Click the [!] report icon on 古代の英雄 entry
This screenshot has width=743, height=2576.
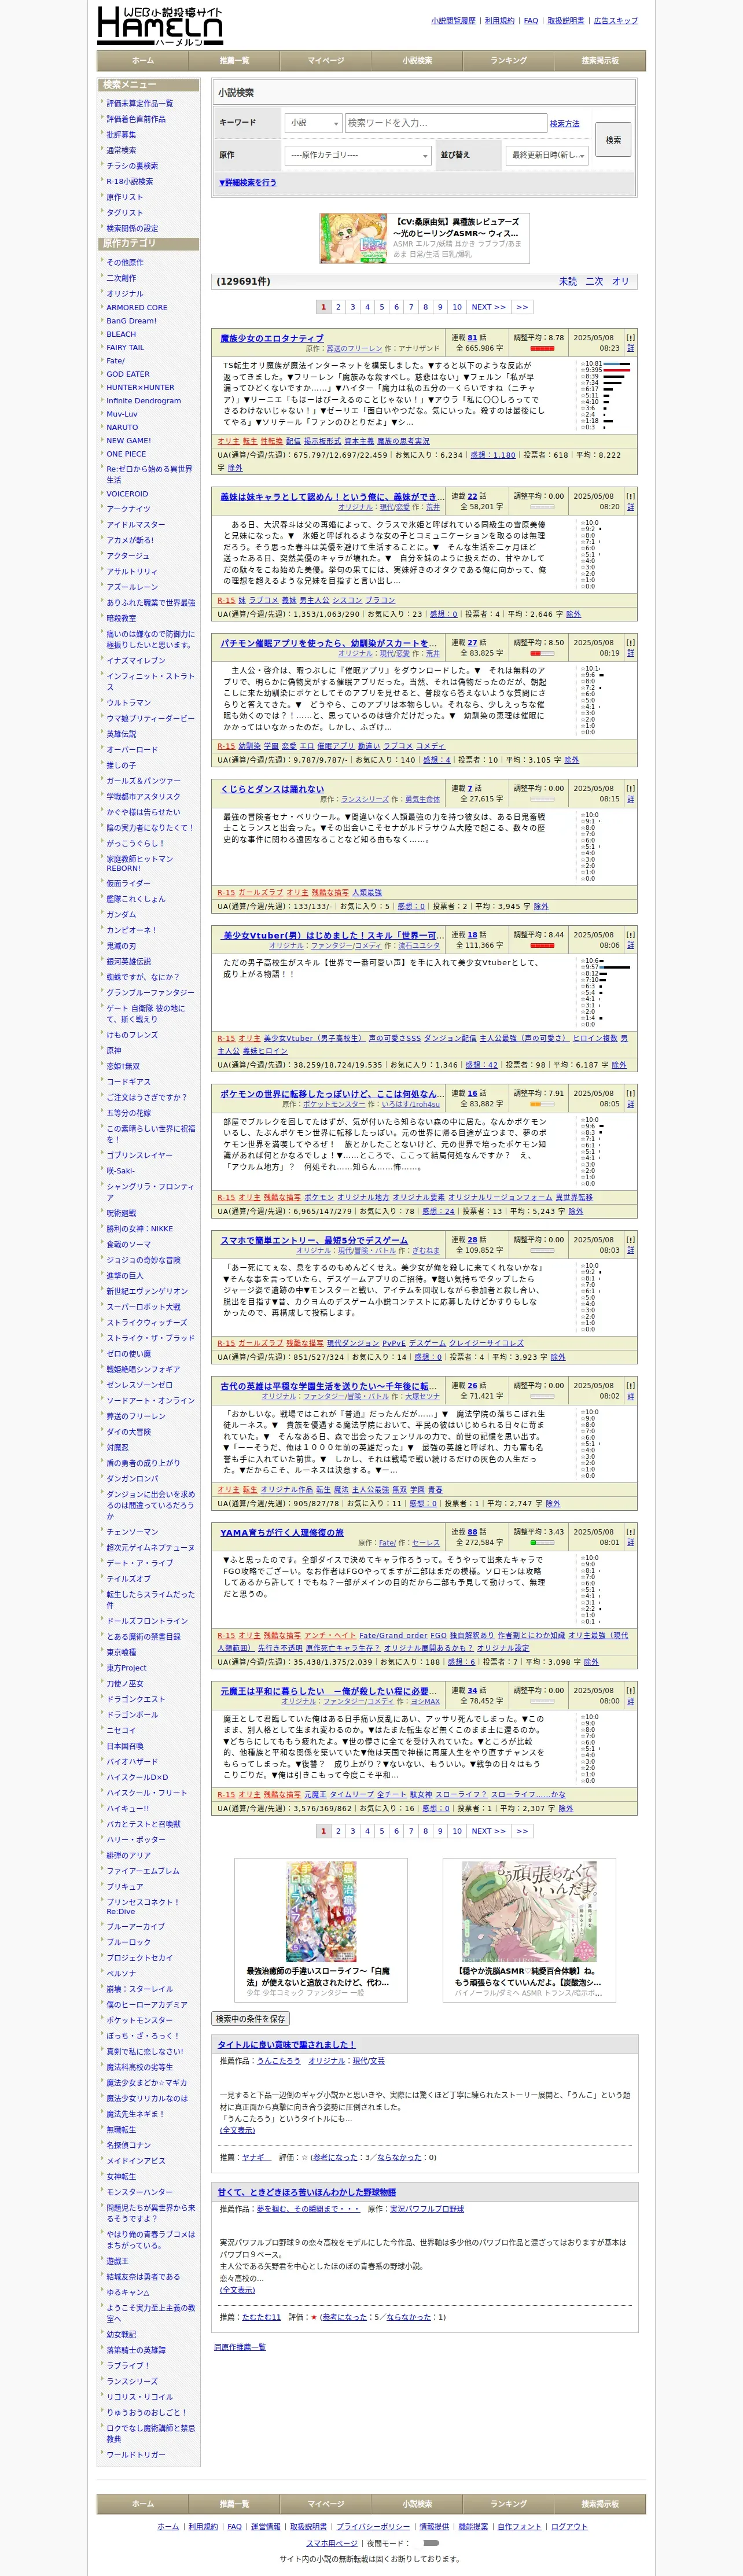point(630,1385)
